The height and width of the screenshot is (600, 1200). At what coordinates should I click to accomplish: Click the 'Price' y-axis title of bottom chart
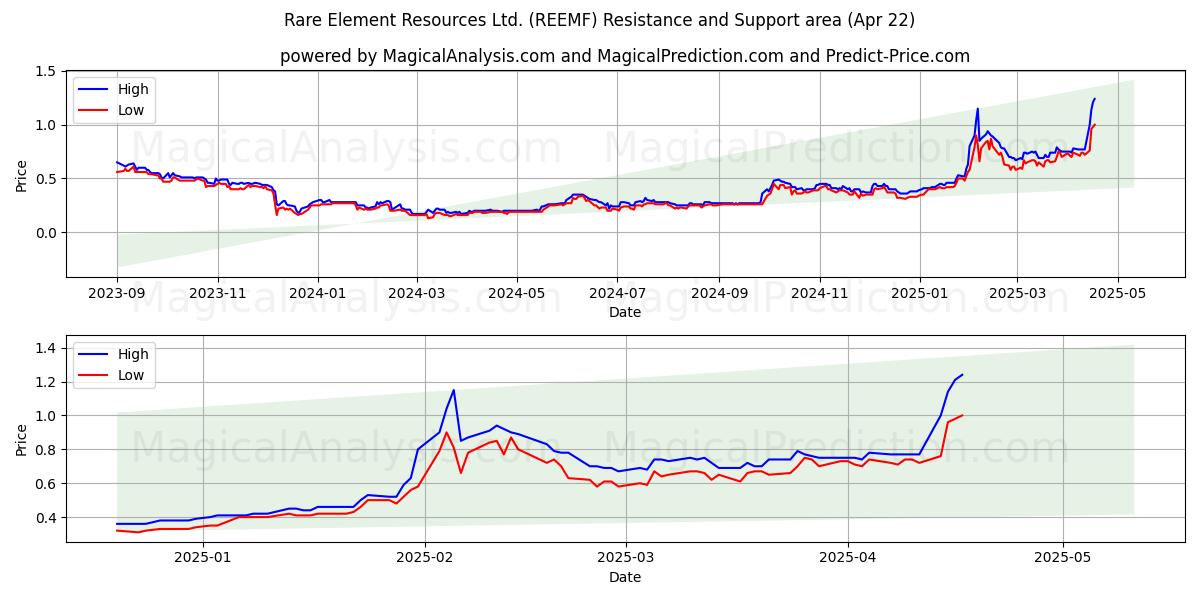tap(22, 439)
